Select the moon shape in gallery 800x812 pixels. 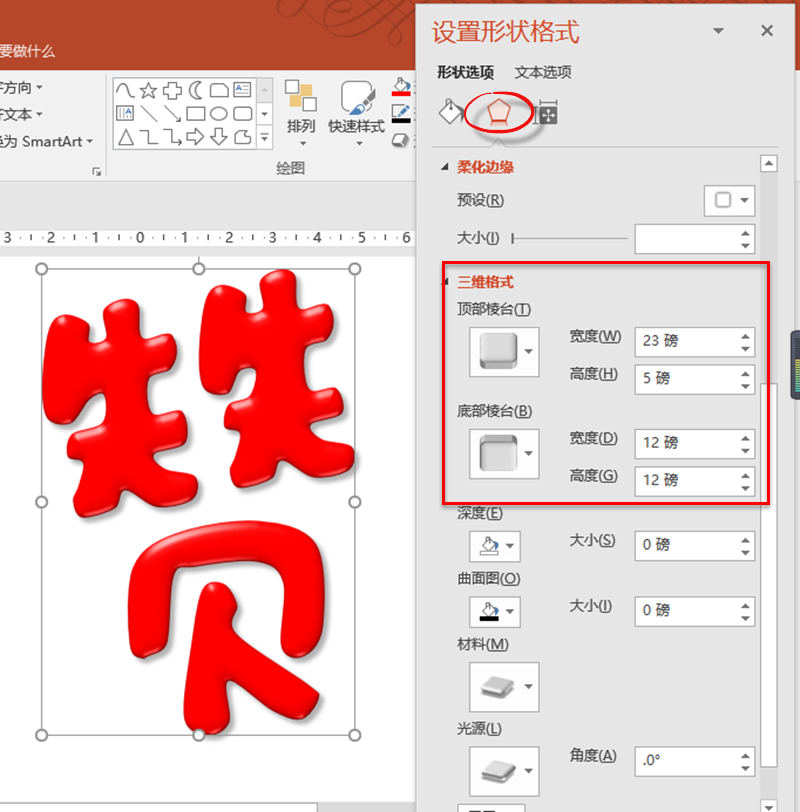click(195, 90)
